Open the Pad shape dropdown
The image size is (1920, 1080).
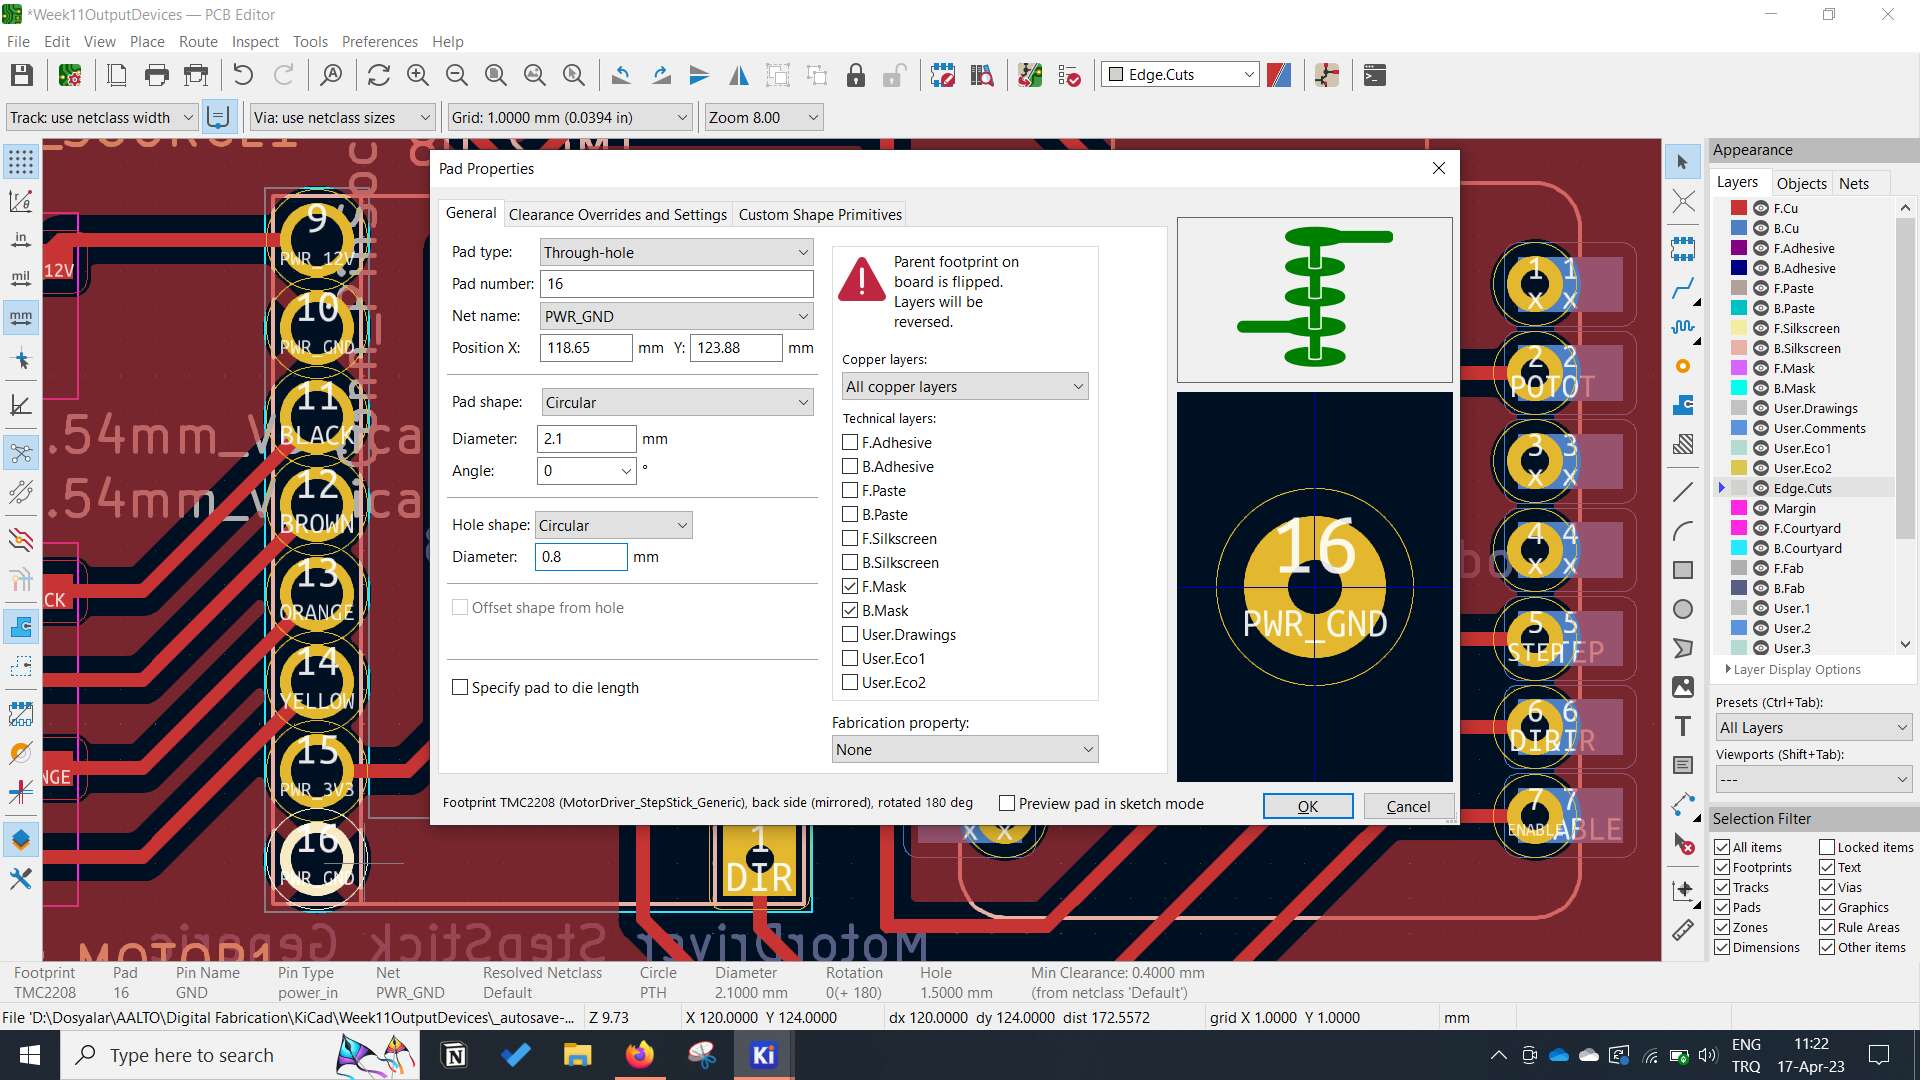677,402
